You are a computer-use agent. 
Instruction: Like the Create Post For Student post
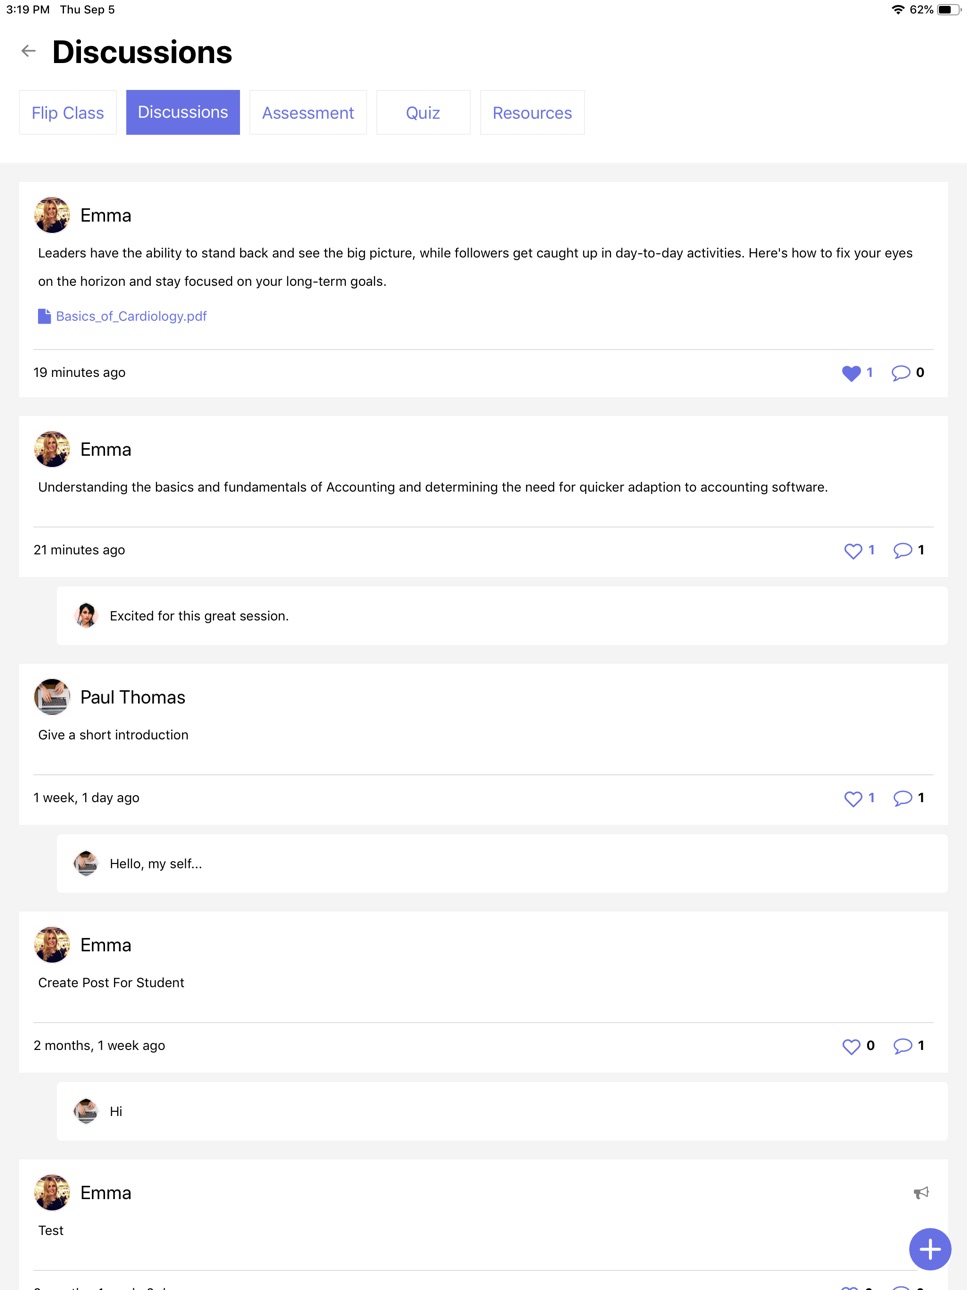pyautogui.click(x=851, y=1046)
